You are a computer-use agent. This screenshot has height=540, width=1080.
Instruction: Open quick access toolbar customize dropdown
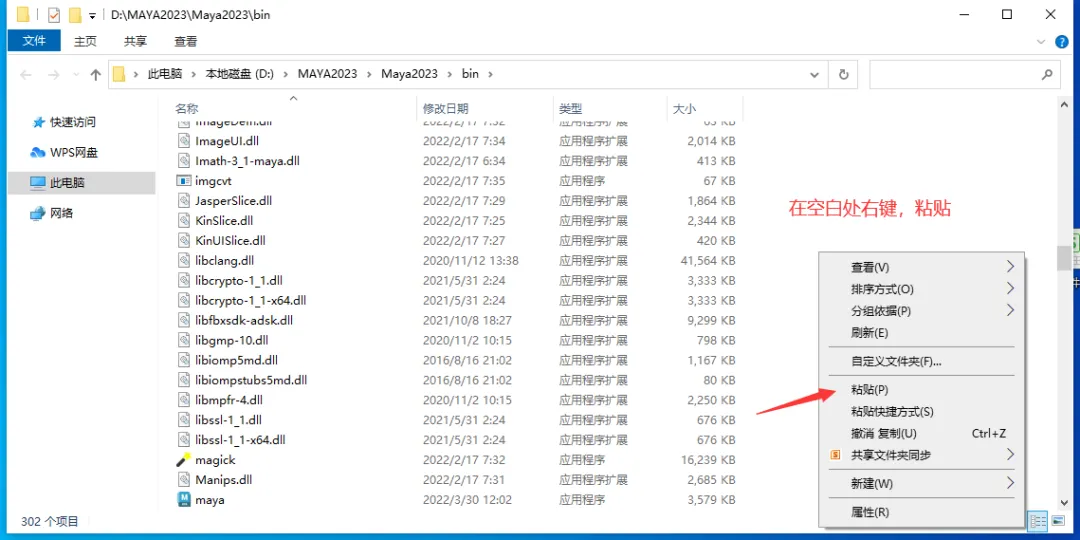coord(92,16)
